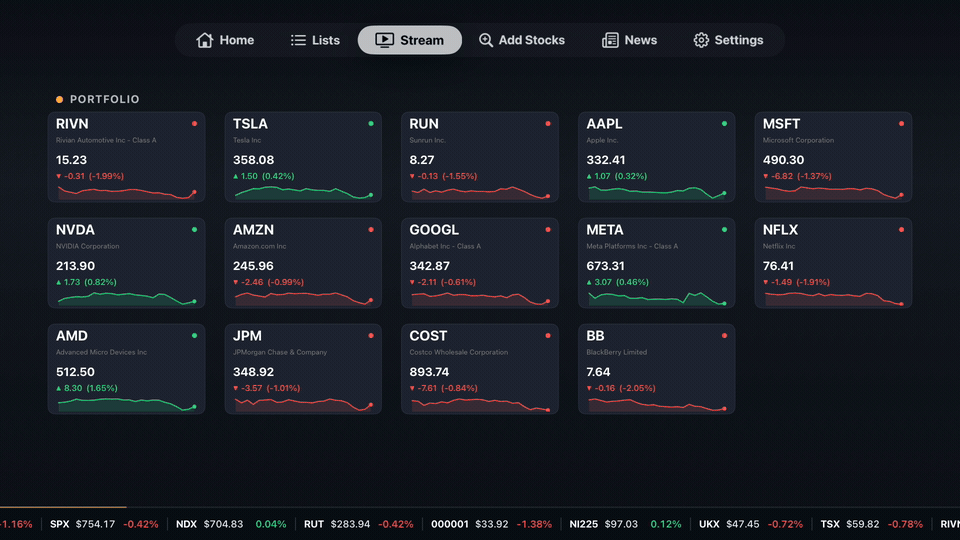
Task: Click the red status dot on RIVN
Action: 194,124
